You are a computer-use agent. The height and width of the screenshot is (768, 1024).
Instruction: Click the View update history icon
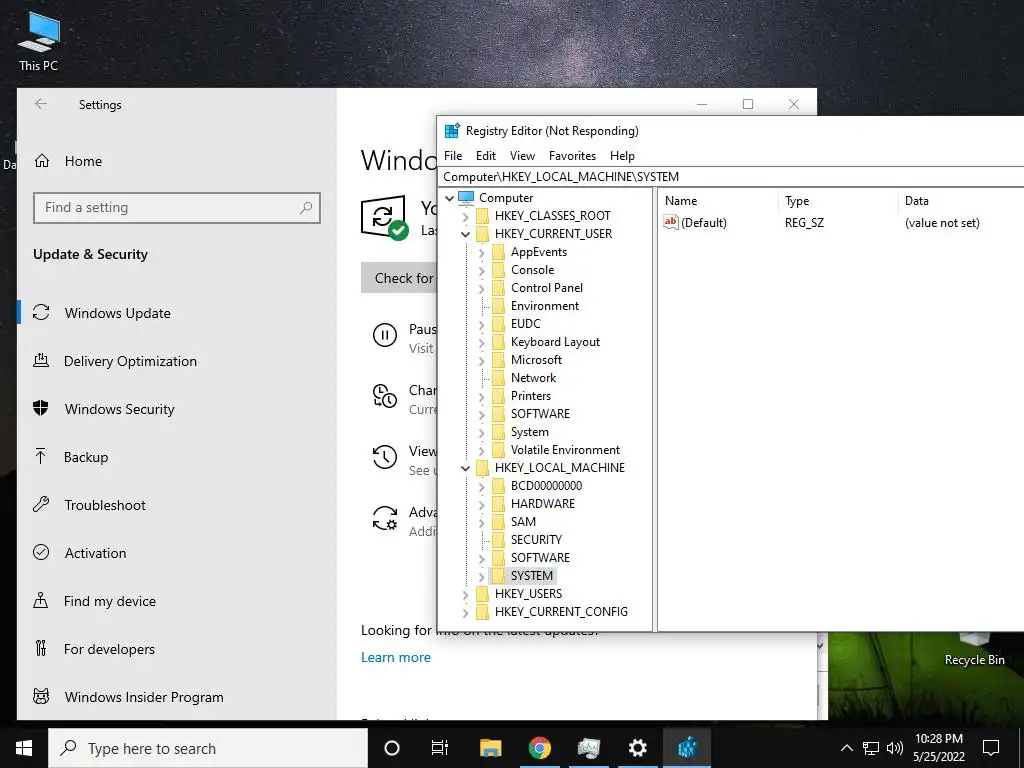[385, 457]
